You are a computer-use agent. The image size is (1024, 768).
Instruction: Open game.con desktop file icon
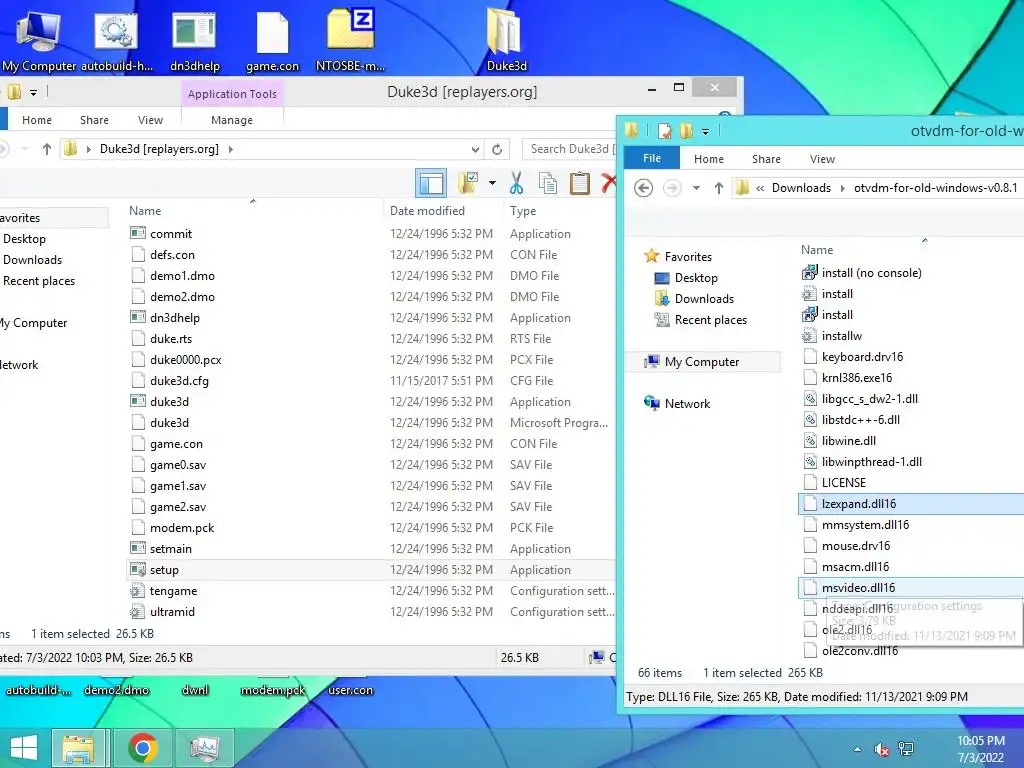[x=272, y=39]
